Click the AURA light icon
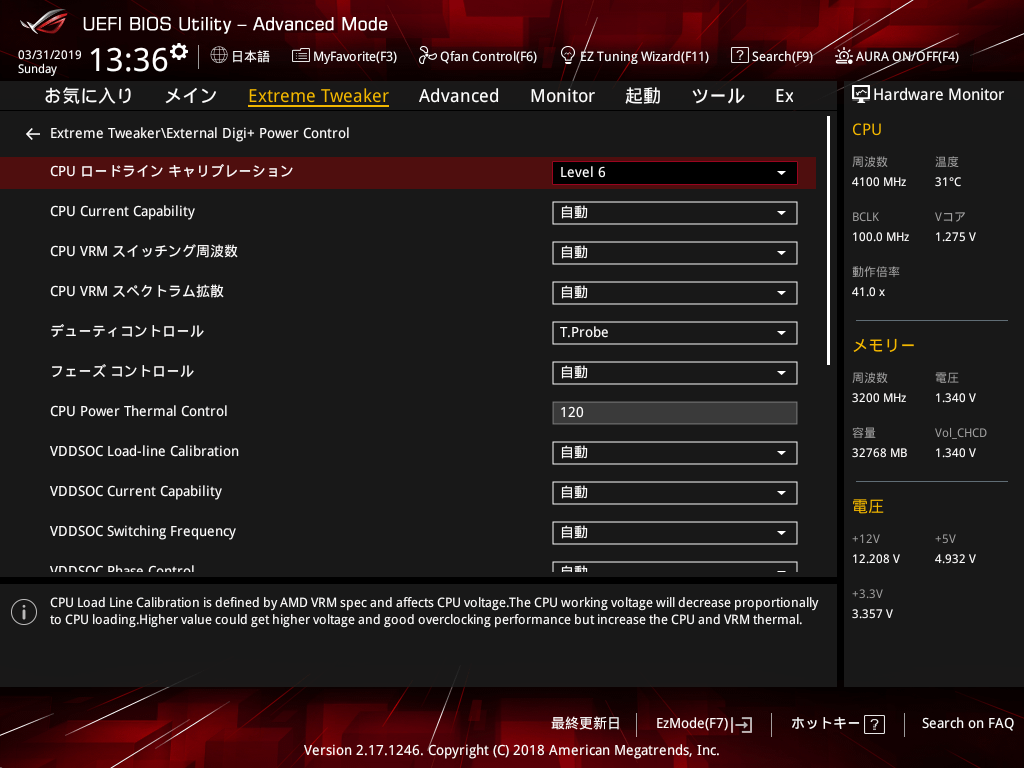 click(x=843, y=56)
